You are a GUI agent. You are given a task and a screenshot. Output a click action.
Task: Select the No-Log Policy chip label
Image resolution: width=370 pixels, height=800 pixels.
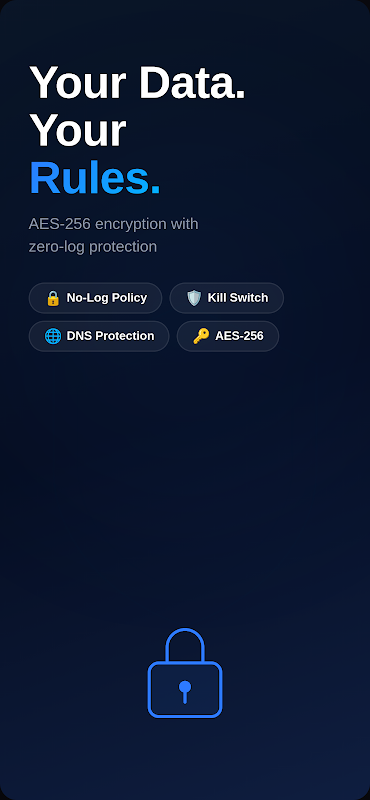point(107,298)
